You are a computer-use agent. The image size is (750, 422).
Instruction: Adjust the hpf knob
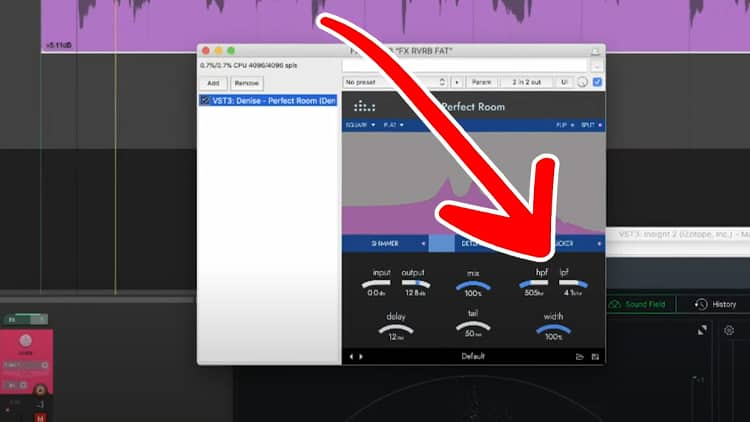(x=534, y=284)
